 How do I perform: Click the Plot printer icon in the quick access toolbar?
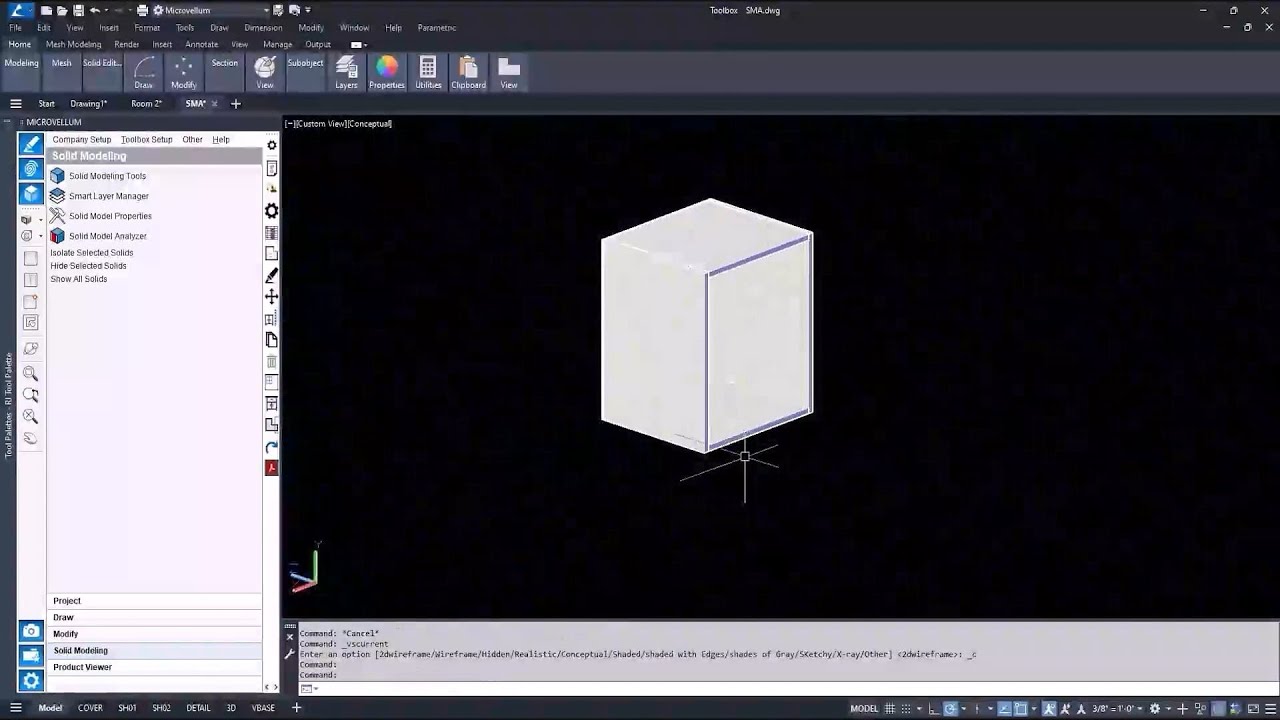pyautogui.click(x=142, y=10)
